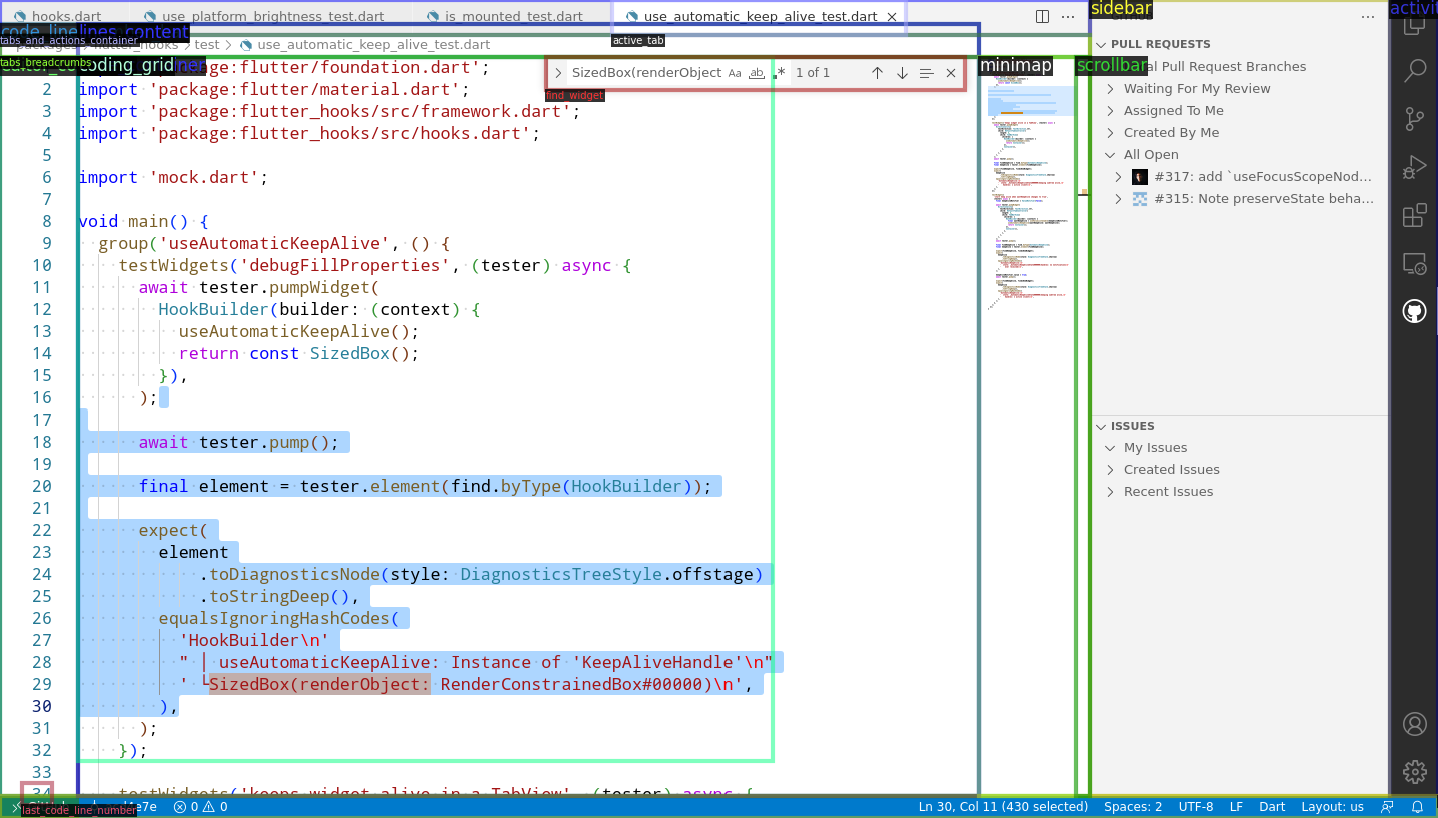The image size is (1438, 818).
Task: Open the Run and Debug view
Action: [1414, 167]
